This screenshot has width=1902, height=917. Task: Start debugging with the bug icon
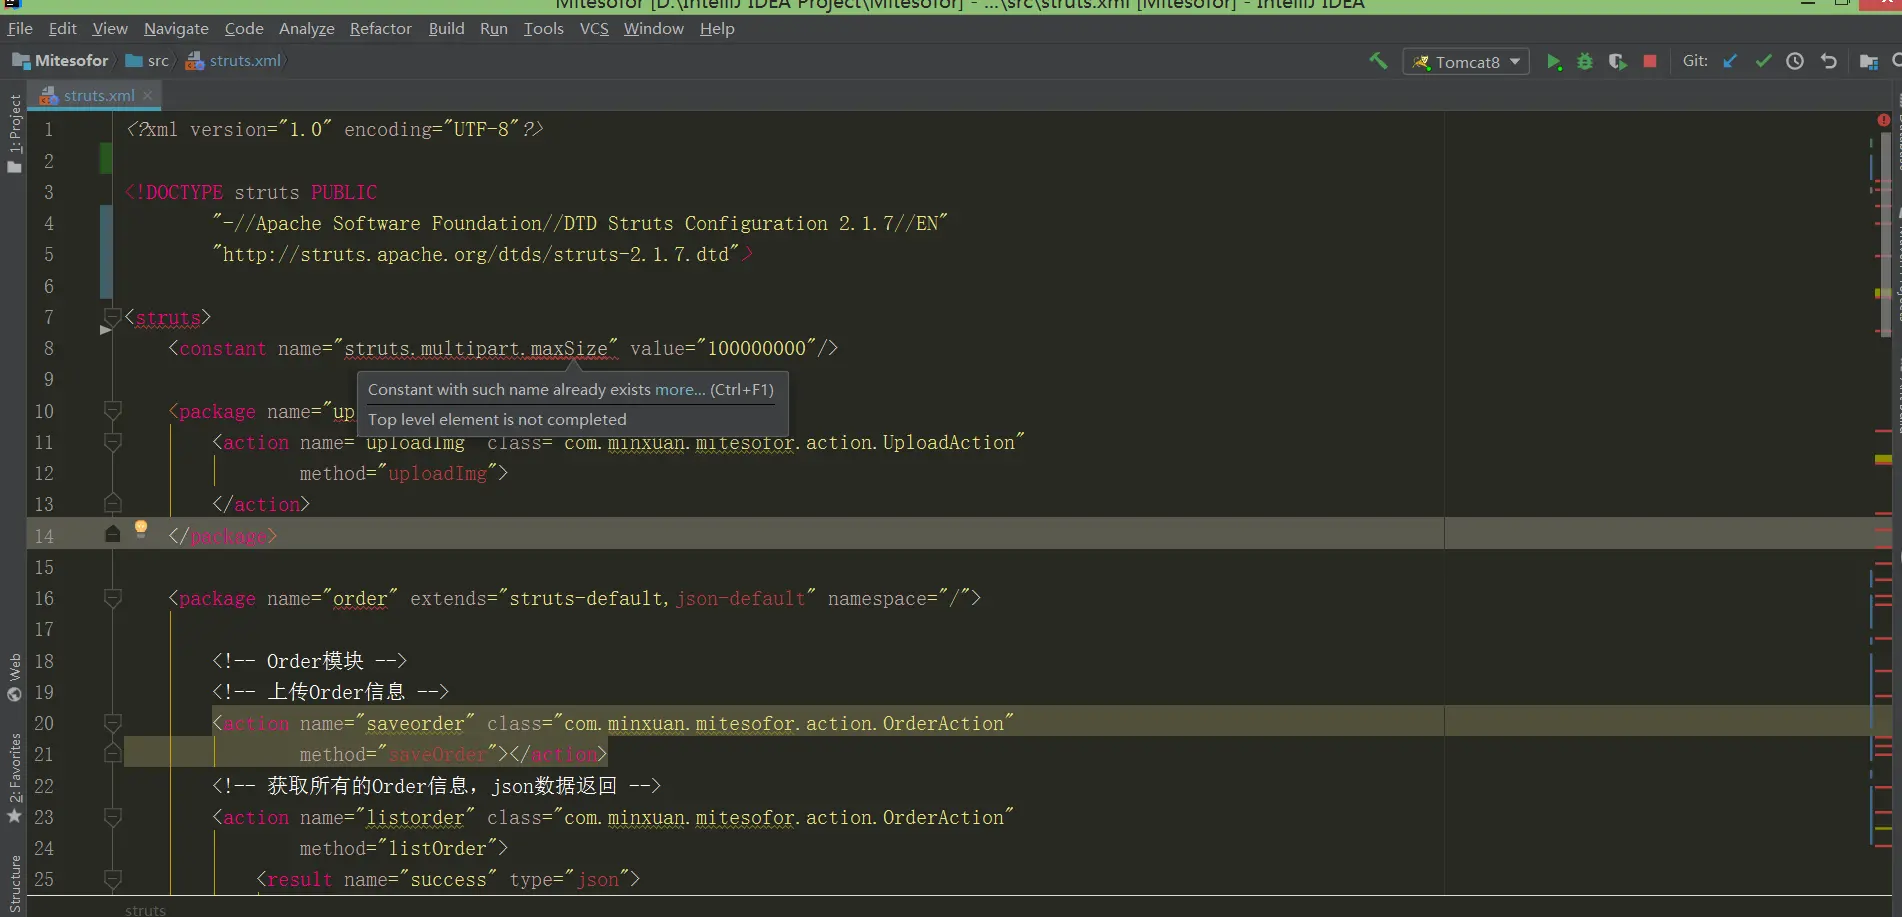(x=1585, y=62)
